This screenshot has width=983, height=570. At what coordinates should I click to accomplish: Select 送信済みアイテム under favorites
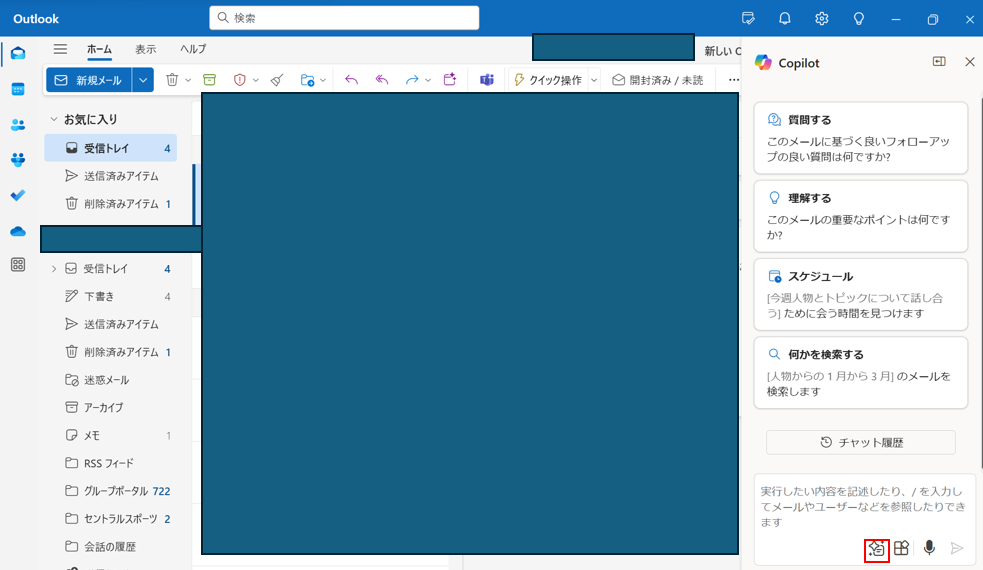[x=110, y=176]
